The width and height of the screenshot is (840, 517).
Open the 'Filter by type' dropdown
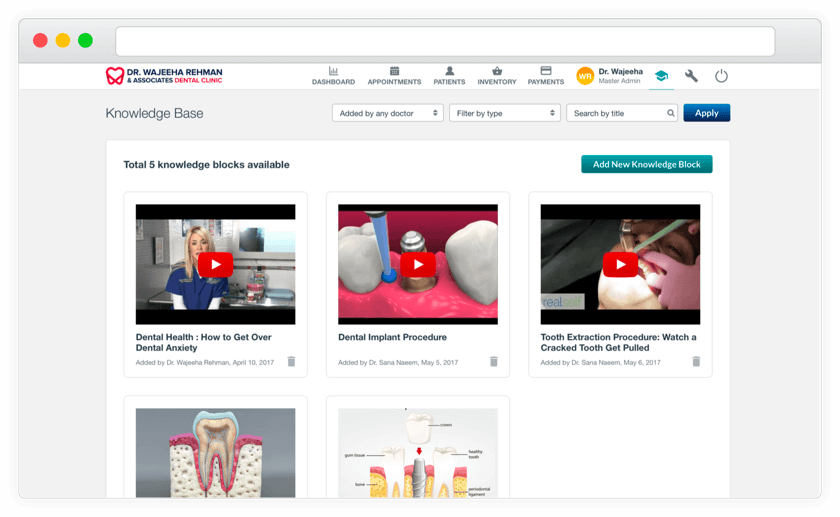505,113
